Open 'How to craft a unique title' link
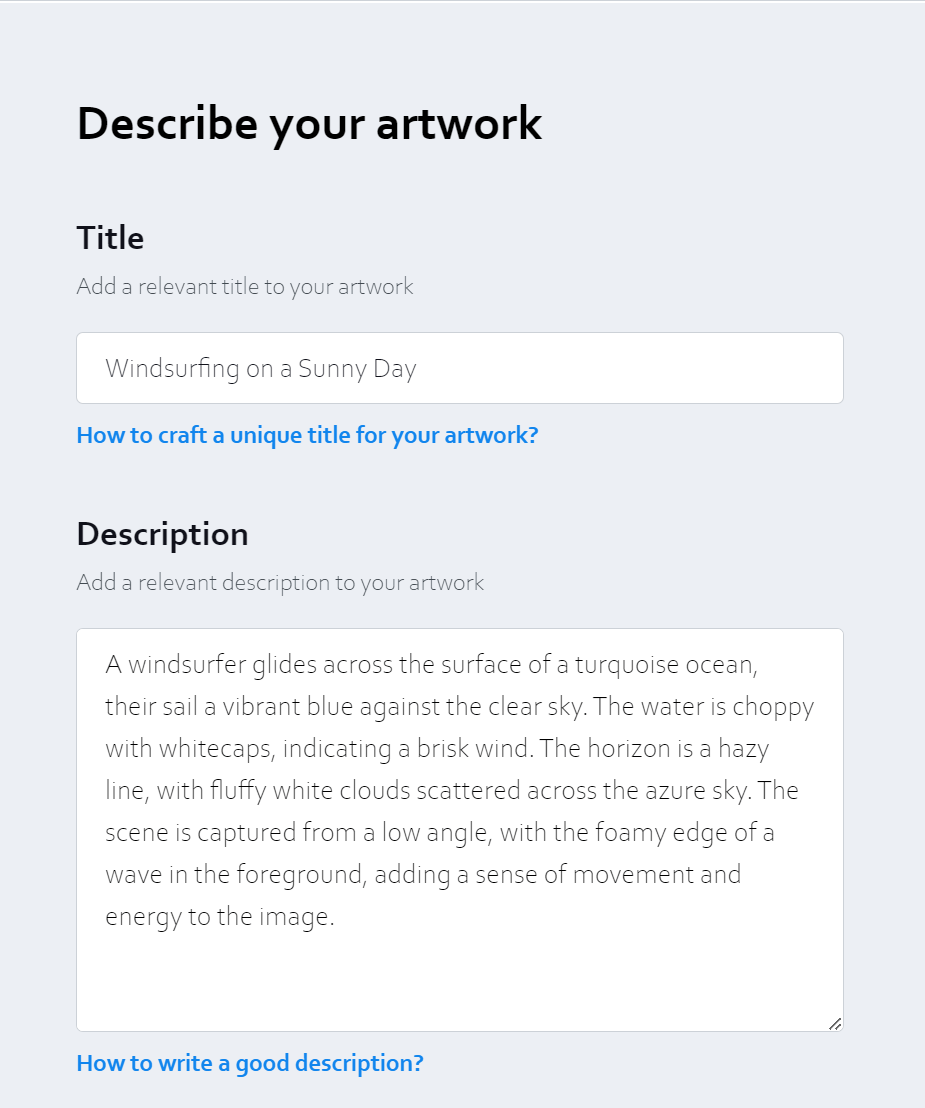This screenshot has height=1108, width=925. [307, 435]
